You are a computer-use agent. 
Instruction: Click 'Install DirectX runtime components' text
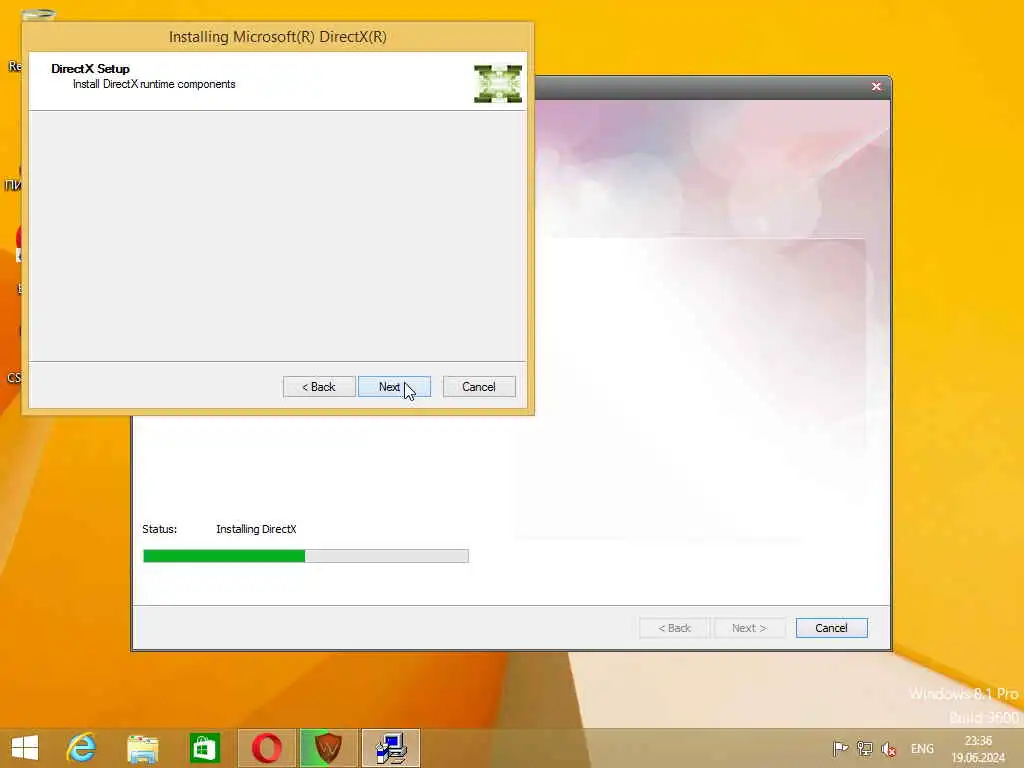tap(154, 84)
